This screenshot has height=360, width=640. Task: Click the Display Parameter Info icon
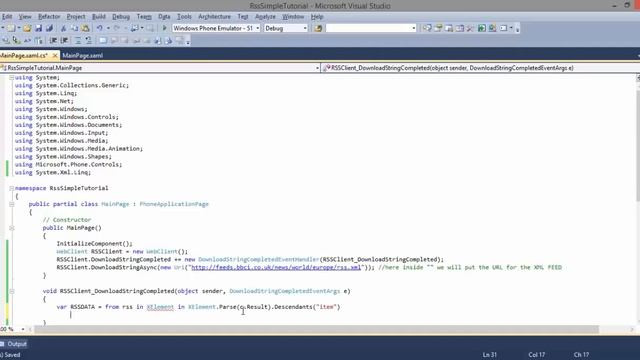point(16,40)
